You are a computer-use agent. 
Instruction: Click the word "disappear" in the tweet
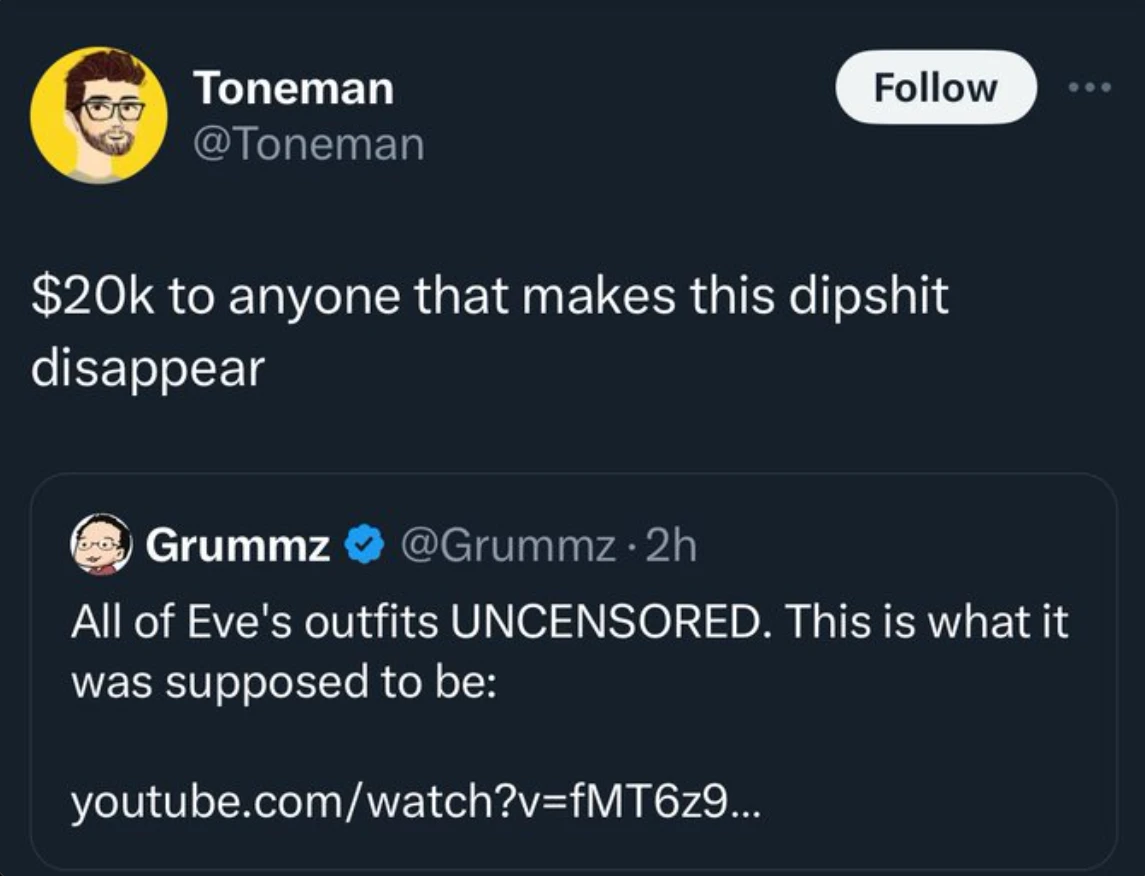point(147,369)
